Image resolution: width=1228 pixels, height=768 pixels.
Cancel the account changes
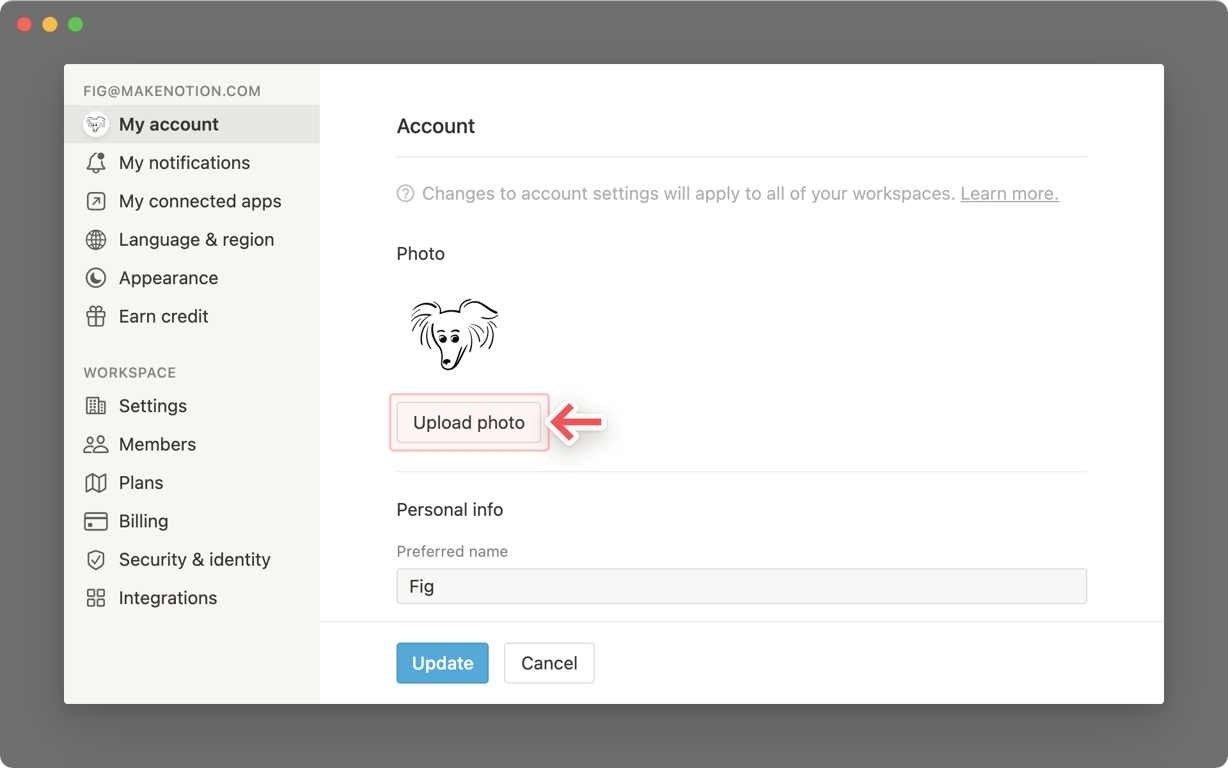549,663
